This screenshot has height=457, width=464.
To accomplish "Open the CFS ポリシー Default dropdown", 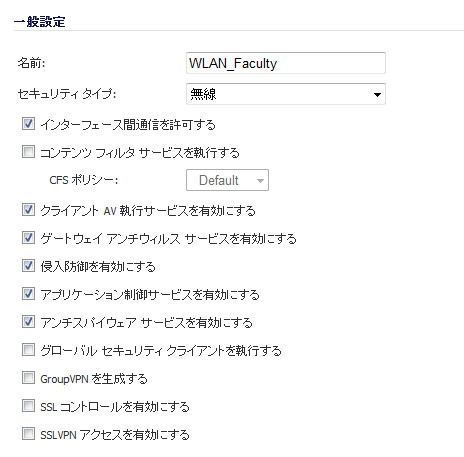I will [x=227, y=180].
